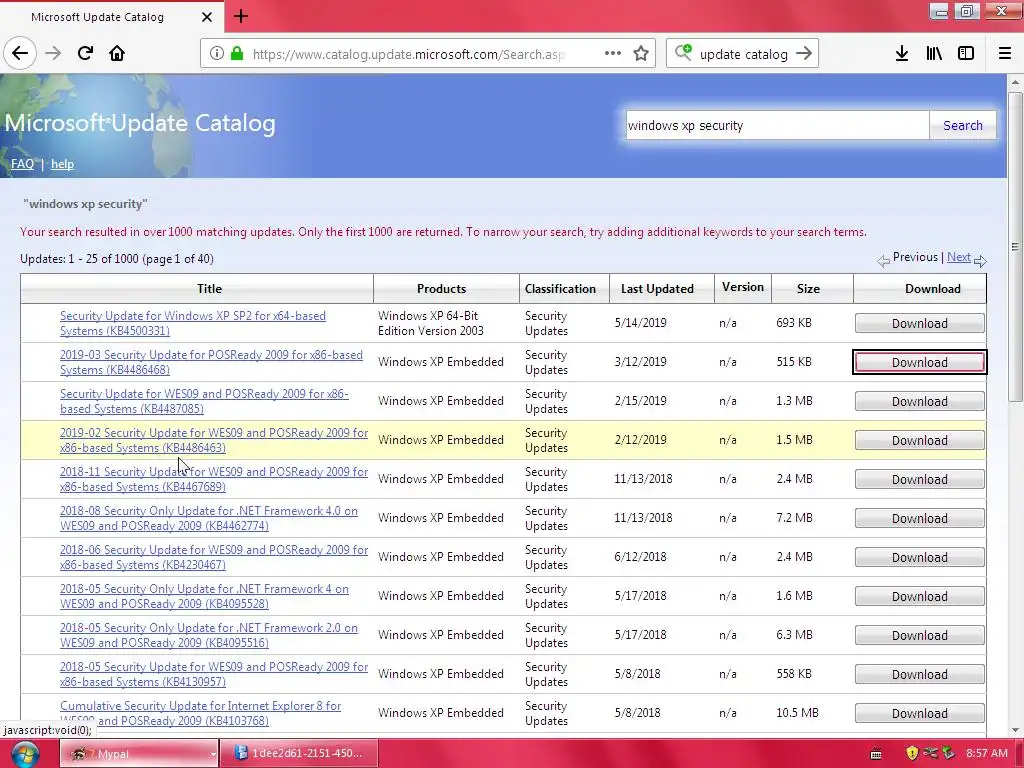Download the 10.5 MB Internet Explorer 8 update
The image size is (1024, 768).
pyautogui.click(x=920, y=713)
